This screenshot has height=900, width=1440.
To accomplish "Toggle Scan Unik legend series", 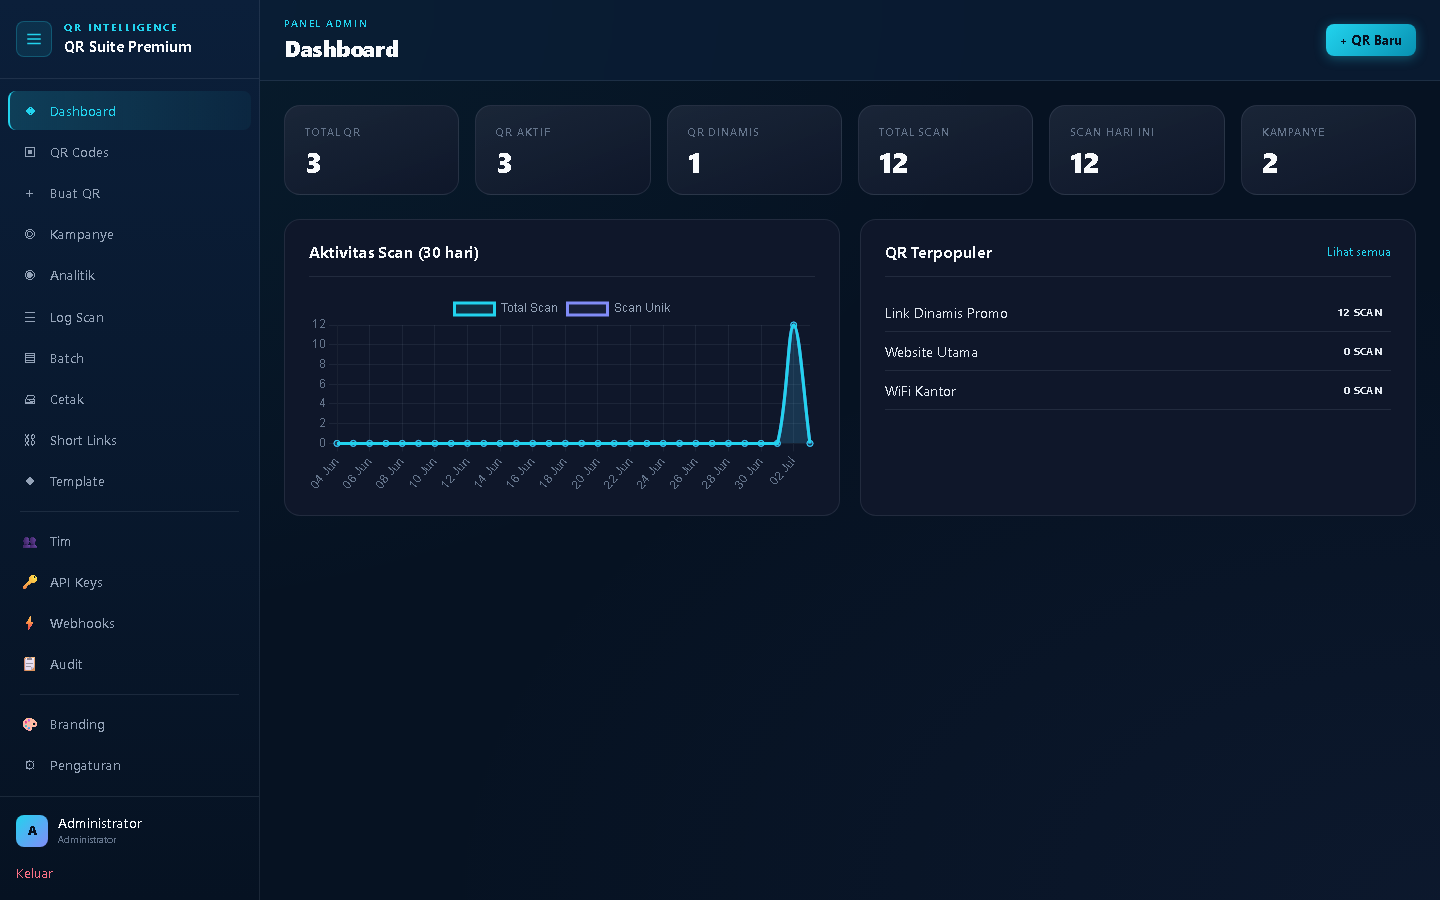I will click(618, 308).
